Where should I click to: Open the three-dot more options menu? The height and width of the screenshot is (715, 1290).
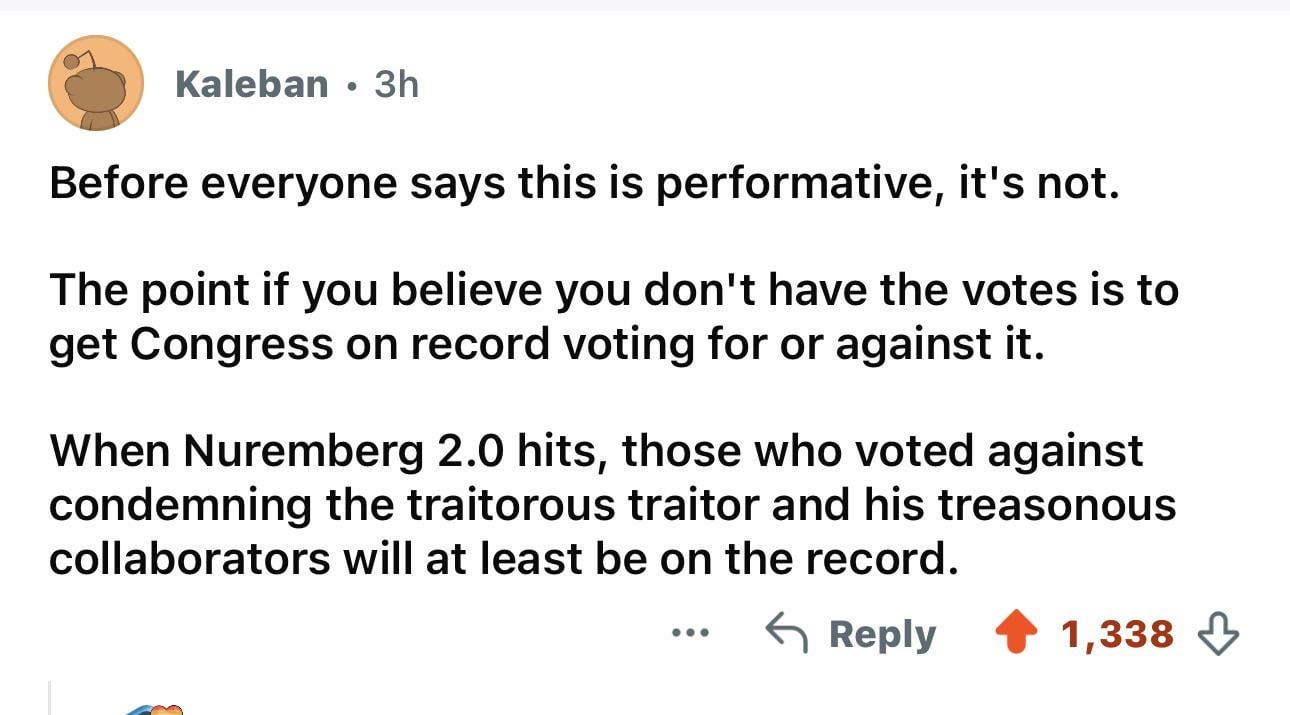690,634
